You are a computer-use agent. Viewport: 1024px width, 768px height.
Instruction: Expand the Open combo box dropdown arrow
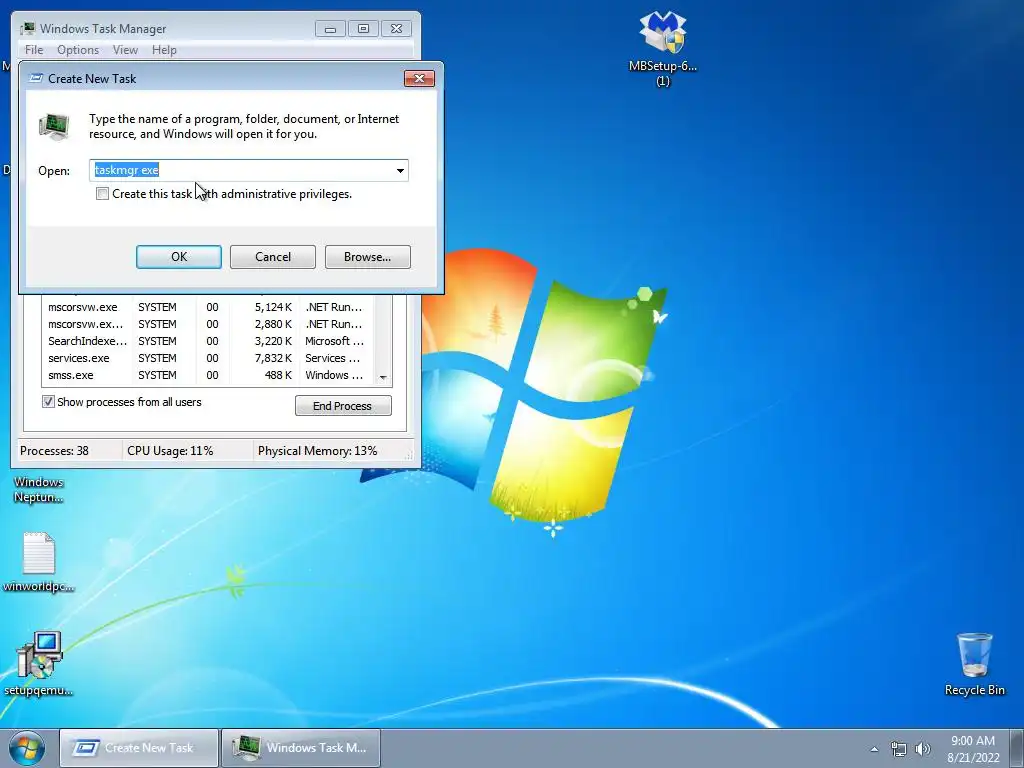coord(400,170)
